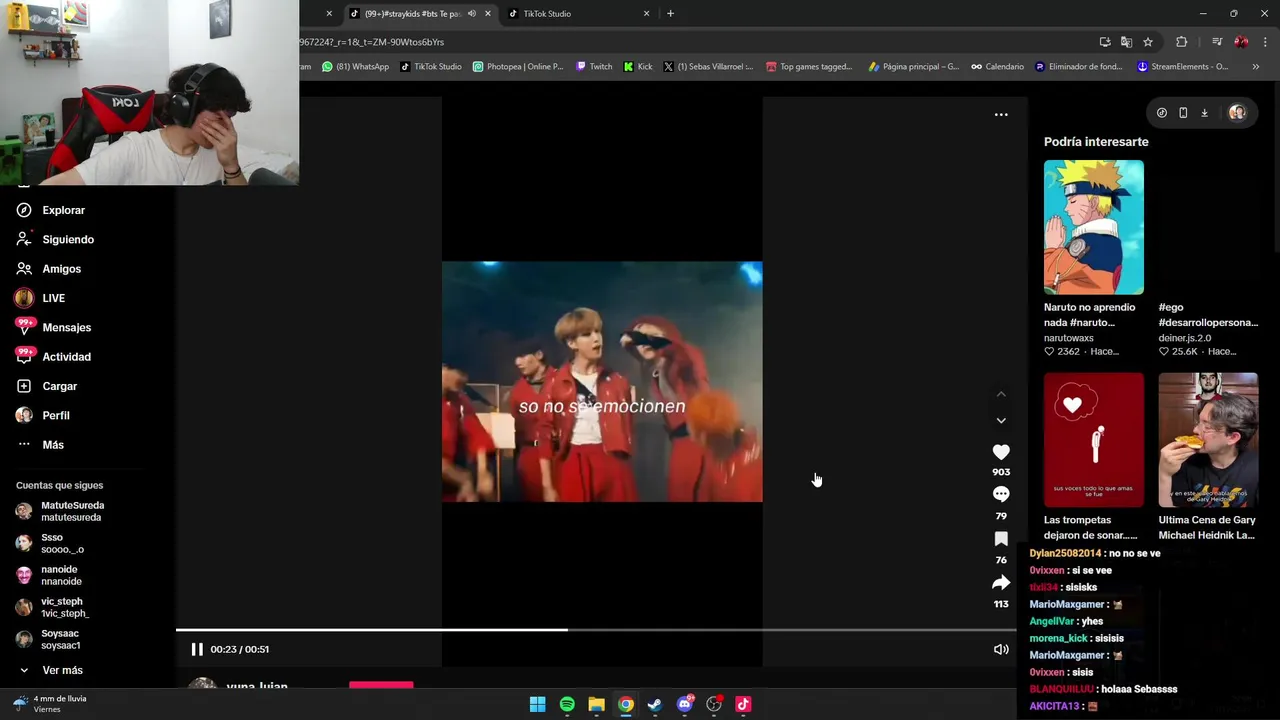Open narutowaxs author link
Screen dimensions: 1280x720
1068,338
